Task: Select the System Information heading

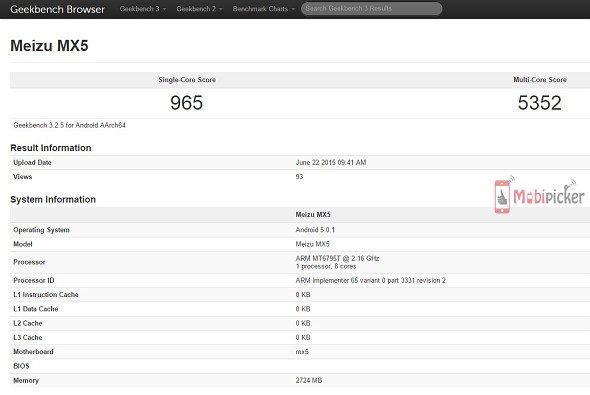Action: (53, 199)
